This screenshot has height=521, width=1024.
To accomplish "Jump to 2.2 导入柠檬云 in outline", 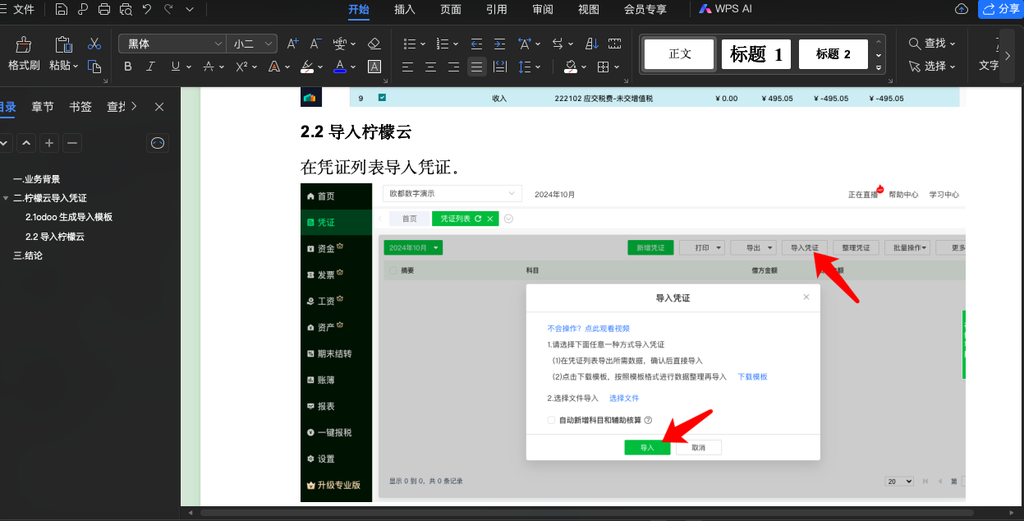I will 55,236.
